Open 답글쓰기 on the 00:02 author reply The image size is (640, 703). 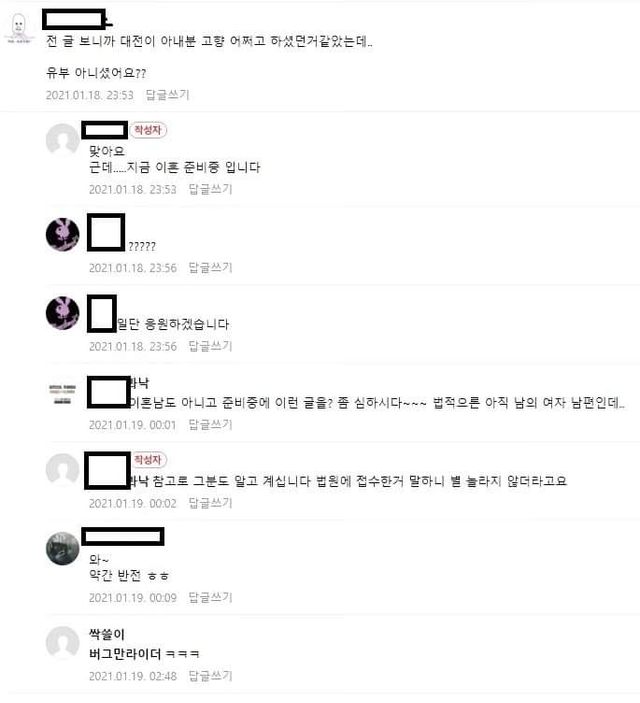click(x=210, y=503)
